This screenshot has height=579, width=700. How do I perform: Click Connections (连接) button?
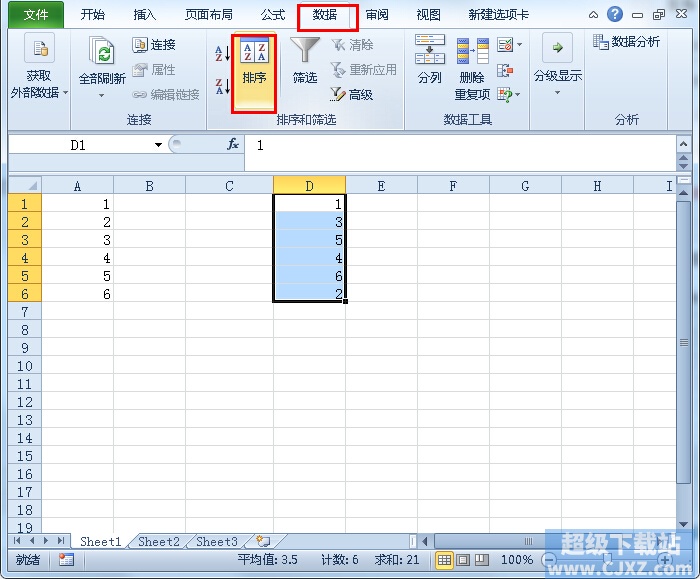tap(154, 45)
